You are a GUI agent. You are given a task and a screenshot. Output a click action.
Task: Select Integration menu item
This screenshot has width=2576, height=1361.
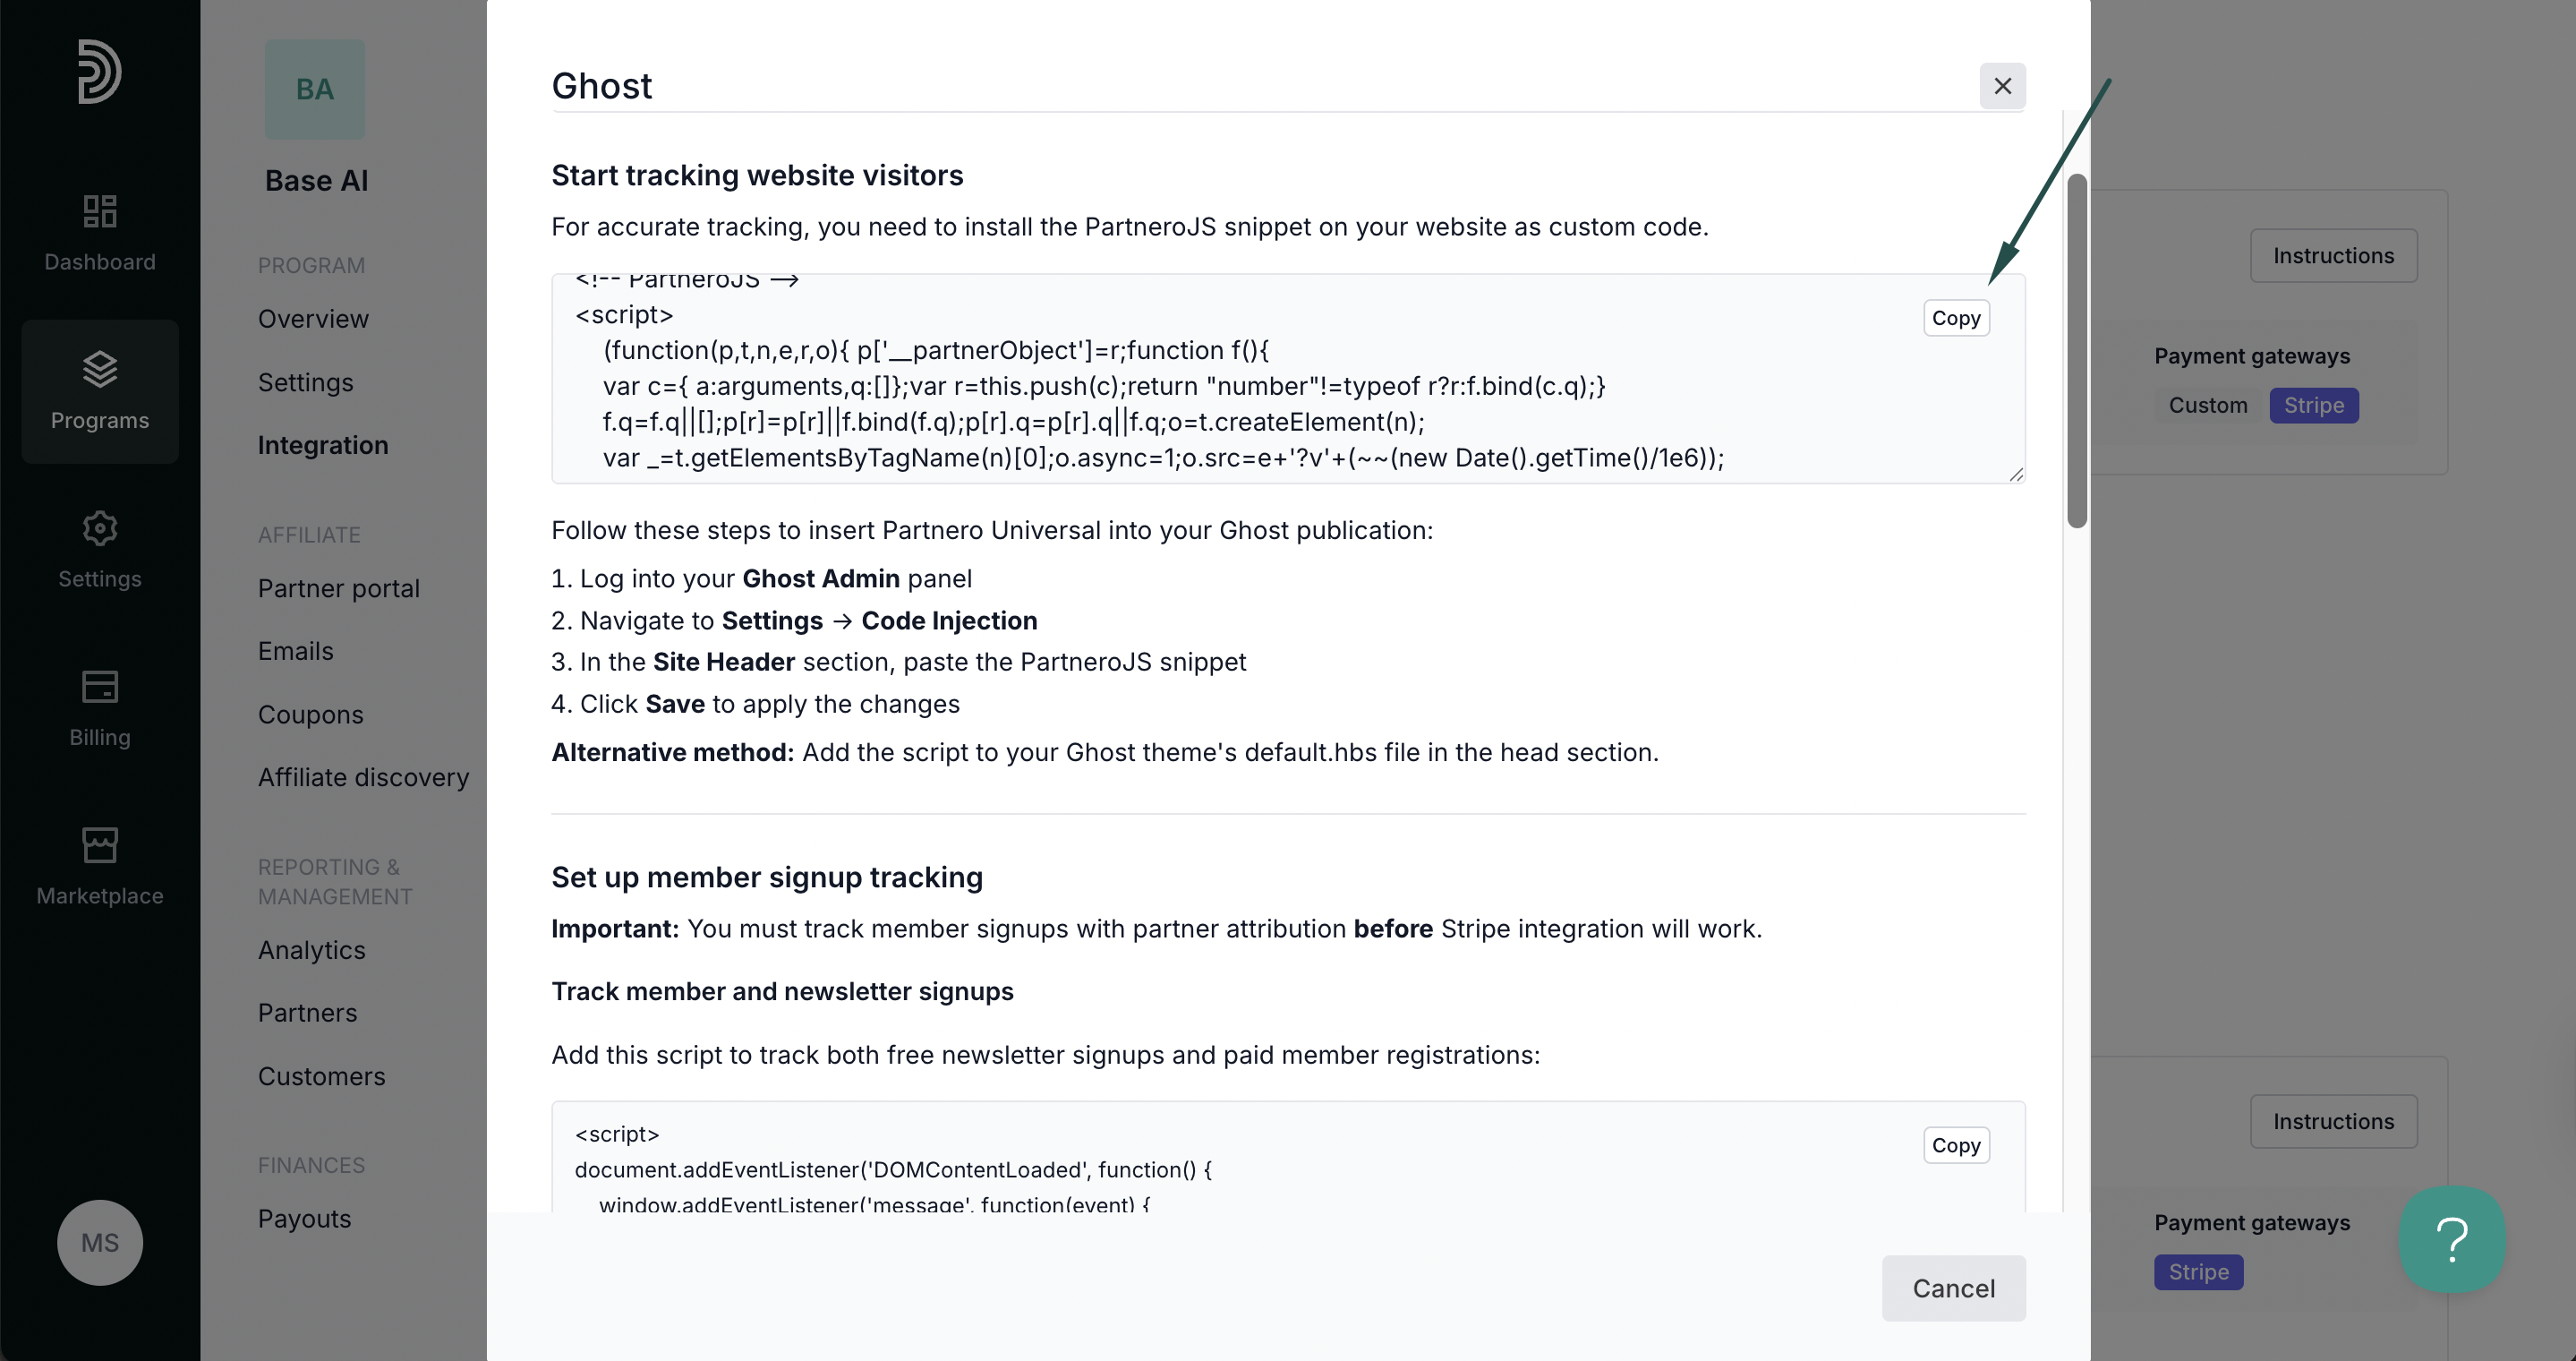(323, 445)
